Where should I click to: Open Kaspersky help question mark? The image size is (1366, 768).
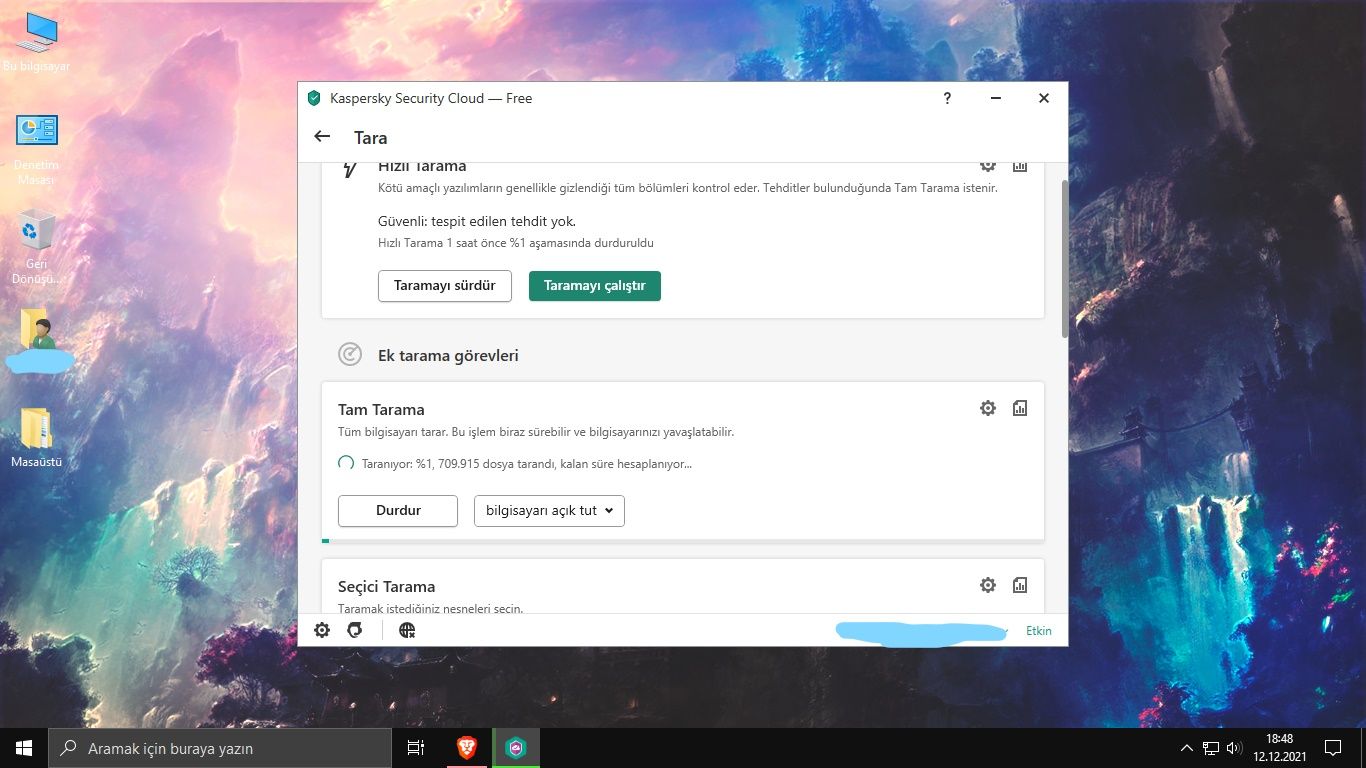[x=947, y=98]
